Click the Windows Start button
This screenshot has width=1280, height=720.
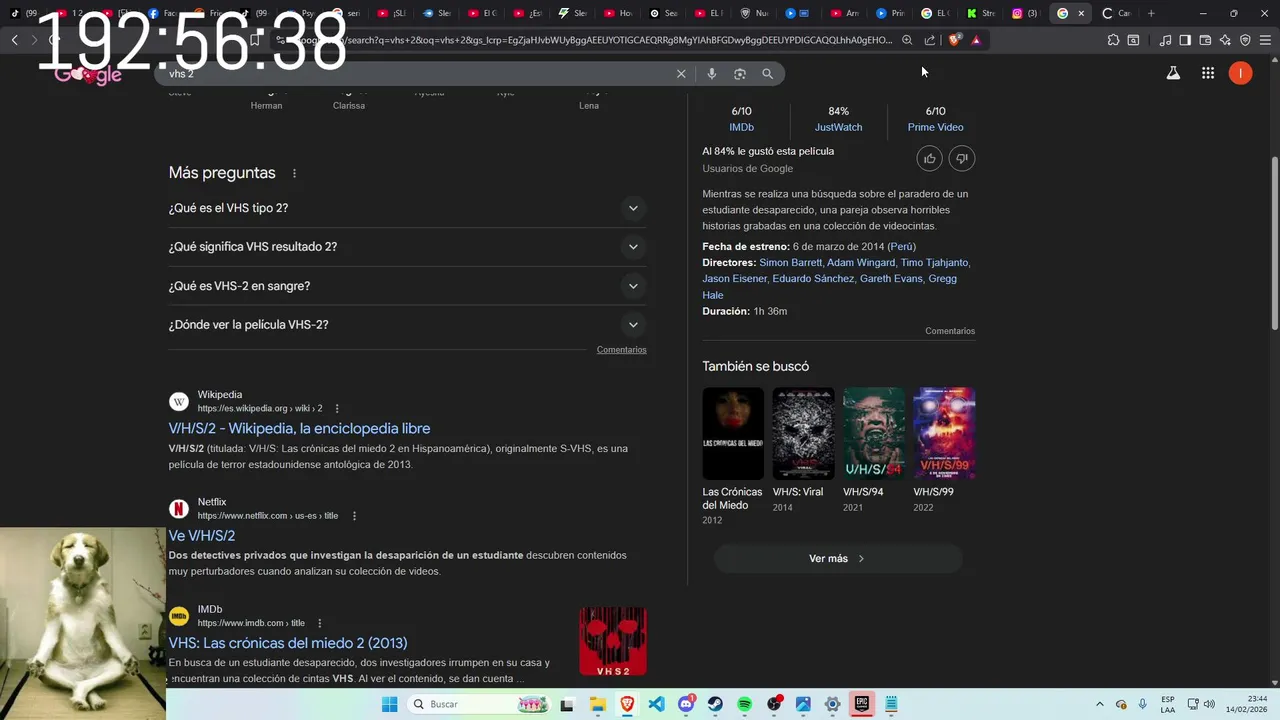(x=390, y=704)
